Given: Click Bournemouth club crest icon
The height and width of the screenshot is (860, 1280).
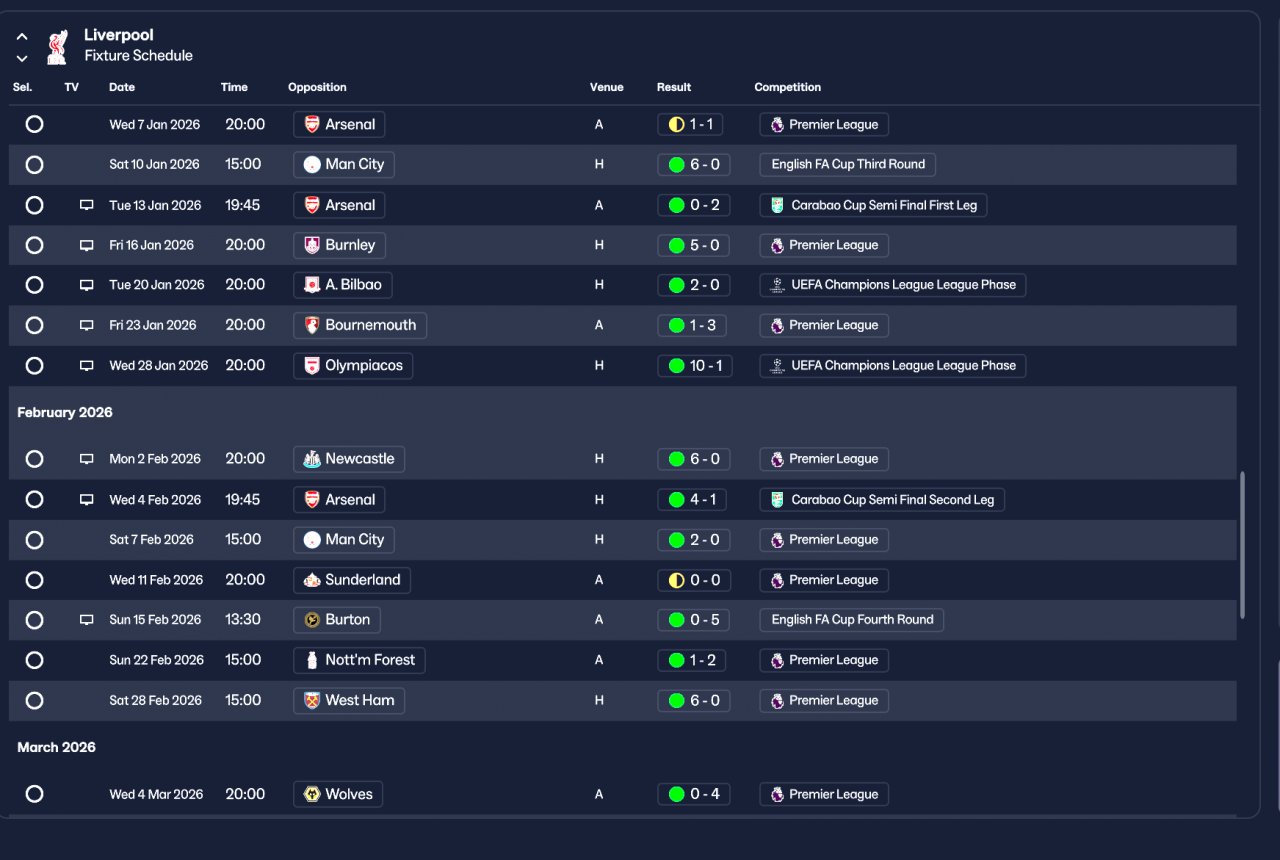Looking at the screenshot, I should [312, 325].
